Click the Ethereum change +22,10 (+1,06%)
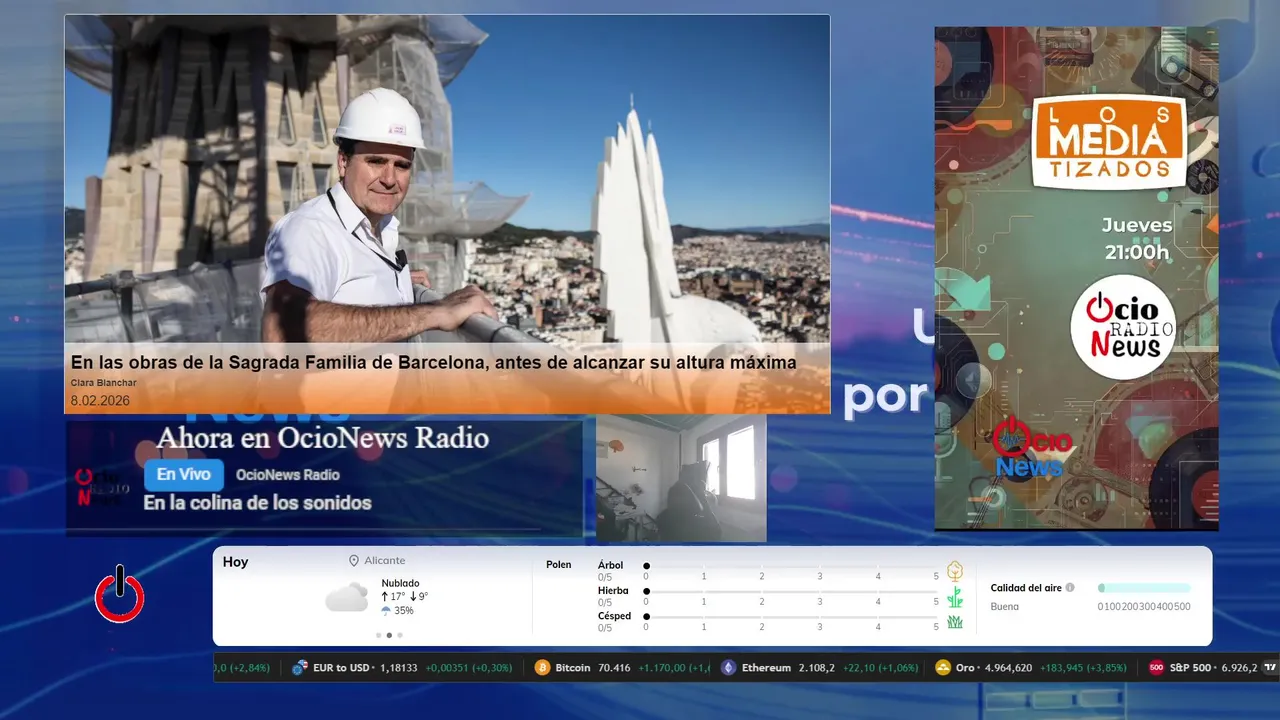The height and width of the screenshot is (720, 1280). pyautogui.click(x=880, y=668)
